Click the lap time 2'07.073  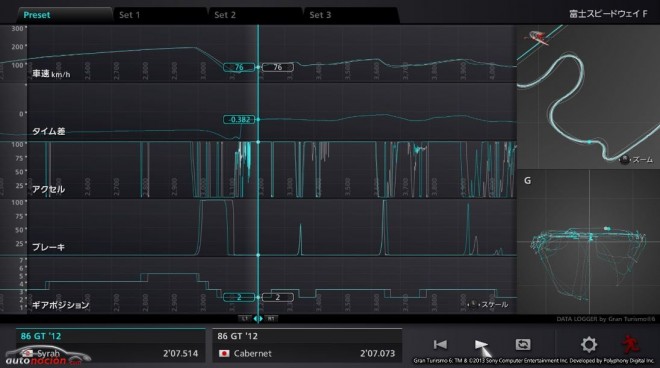pyautogui.click(x=377, y=353)
